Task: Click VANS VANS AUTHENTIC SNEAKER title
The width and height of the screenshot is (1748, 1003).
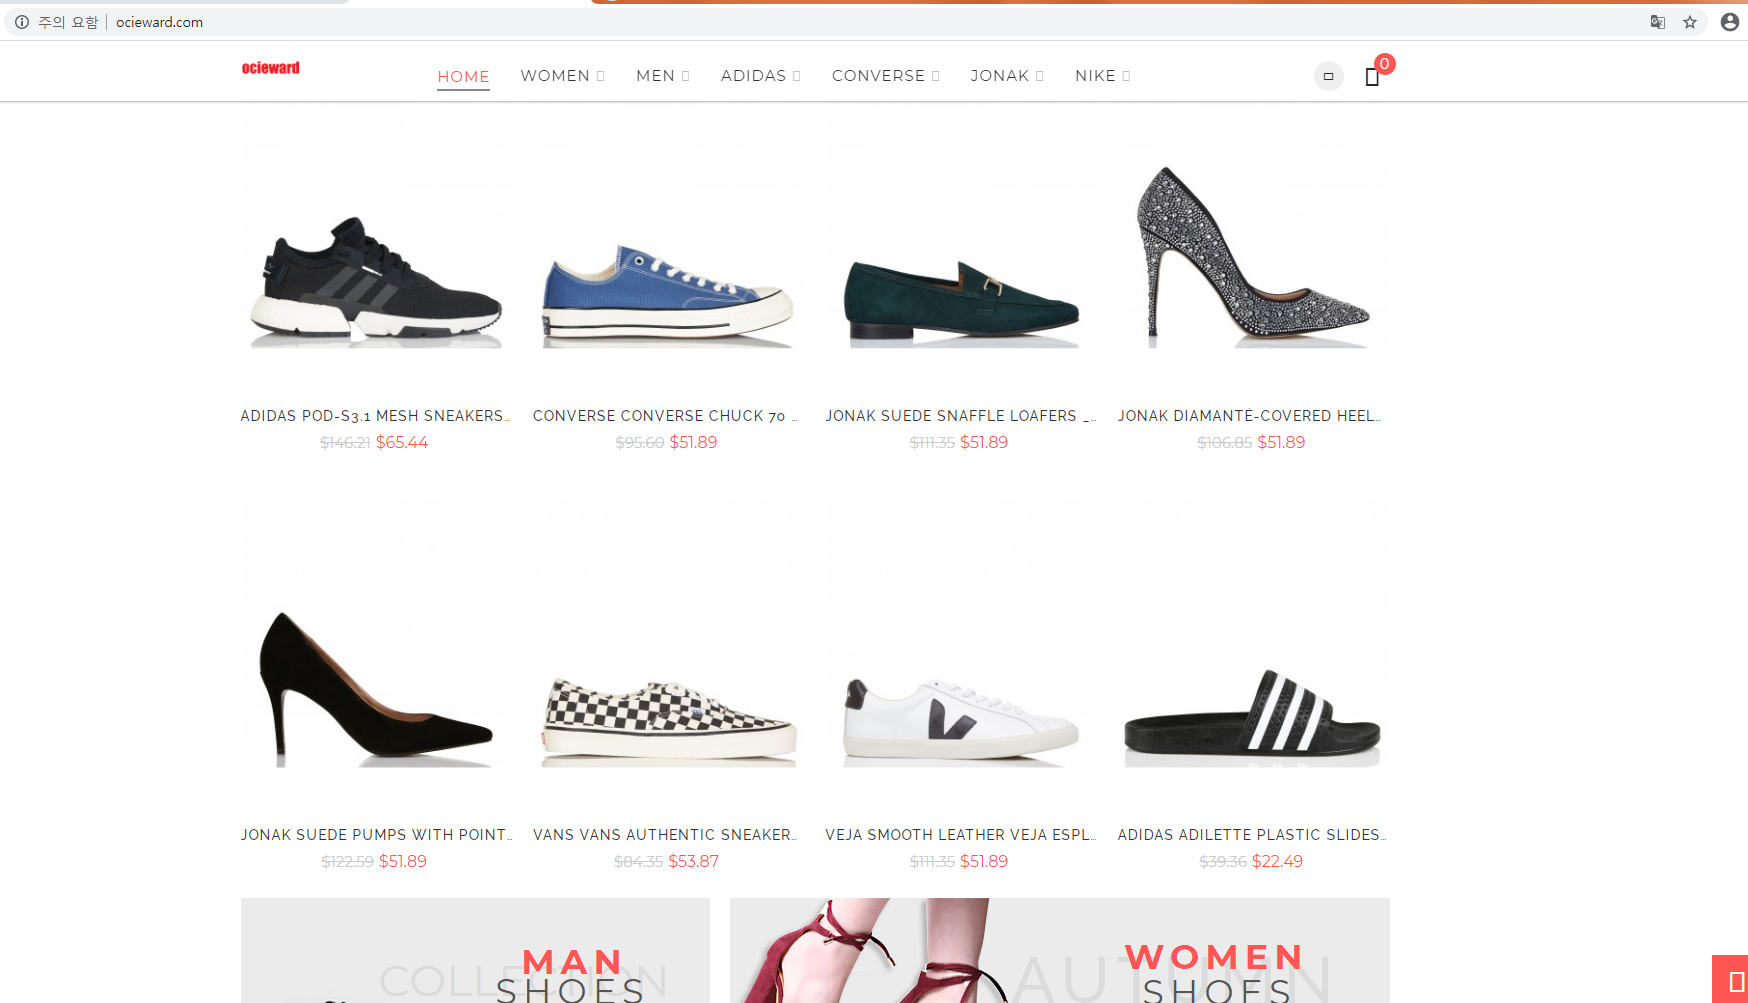Action: coord(665,835)
